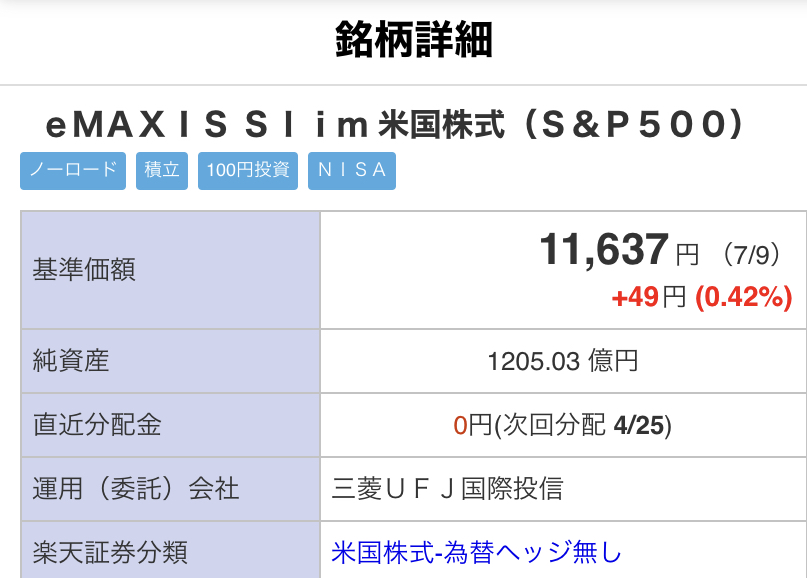Click the 三菱UFJ国際投信 company name

pos(447,488)
